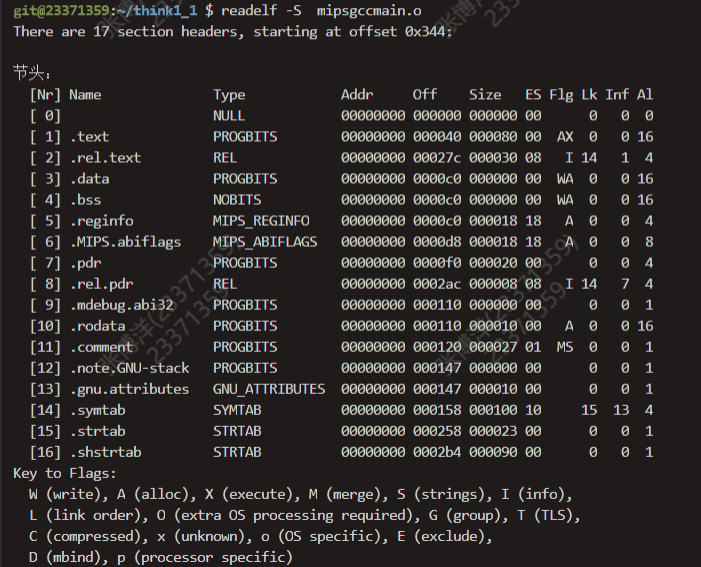Select the .MIPS.abiflags section name
701x567 pixels.
(x=121, y=241)
